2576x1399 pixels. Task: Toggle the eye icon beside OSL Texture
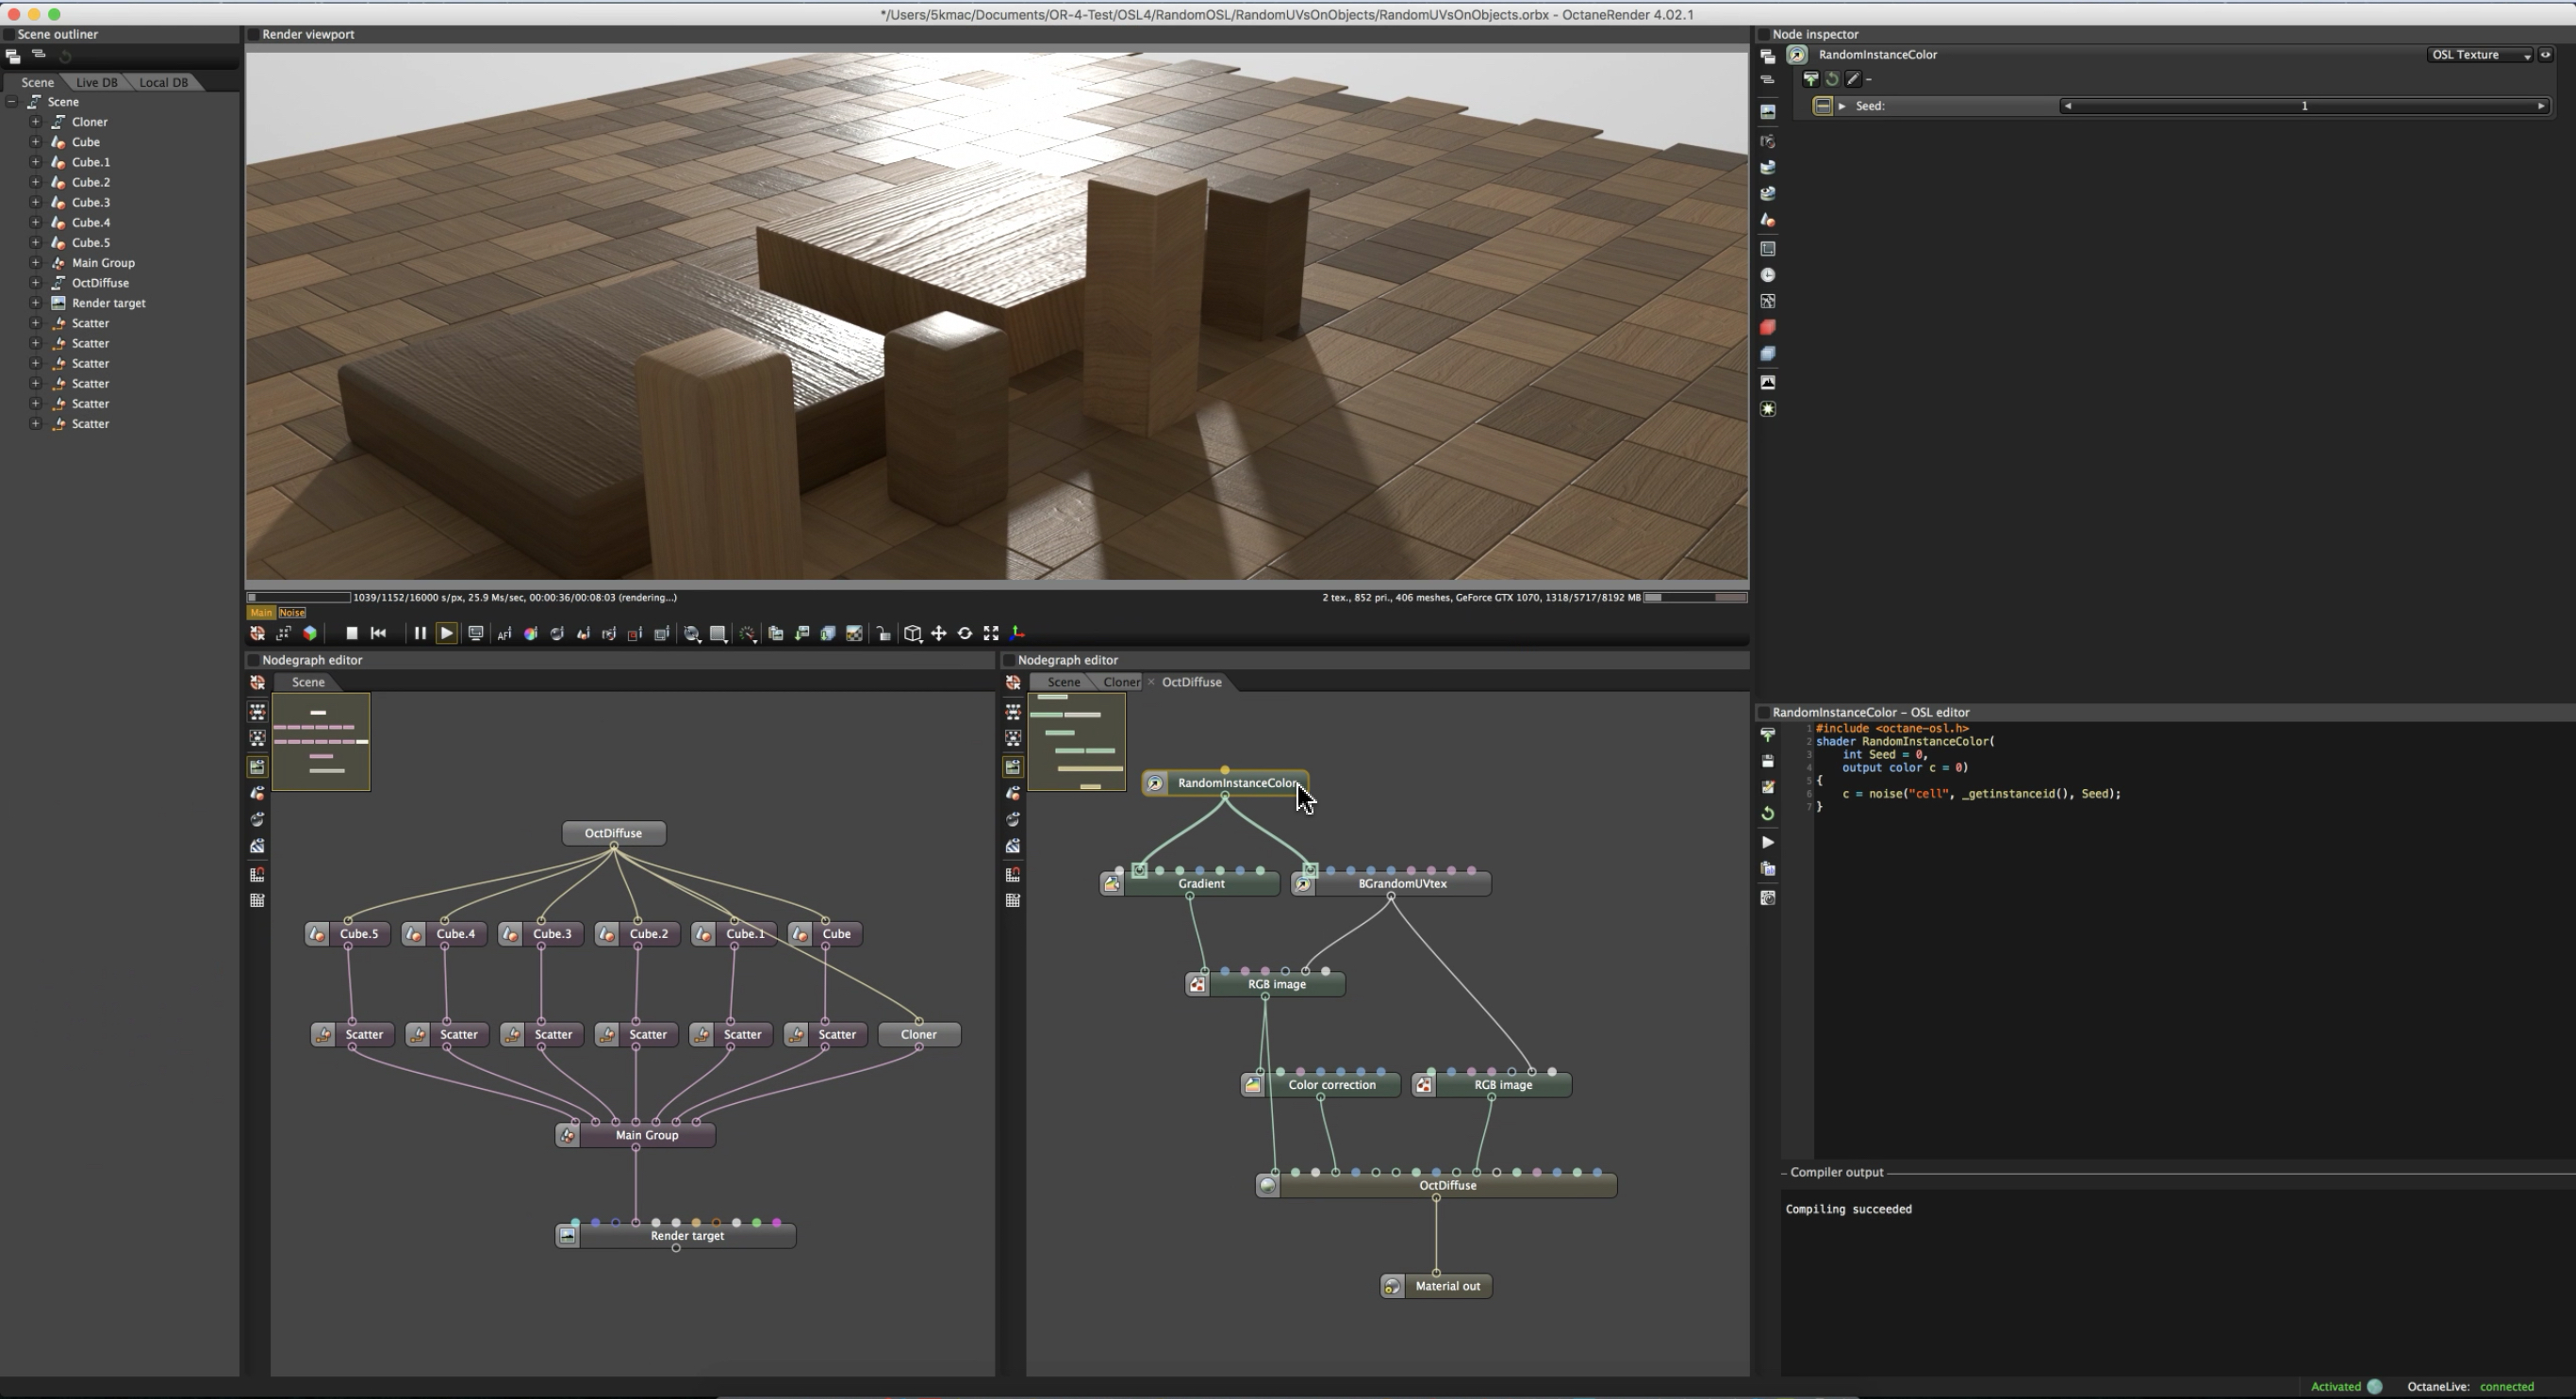(x=2546, y=55)
